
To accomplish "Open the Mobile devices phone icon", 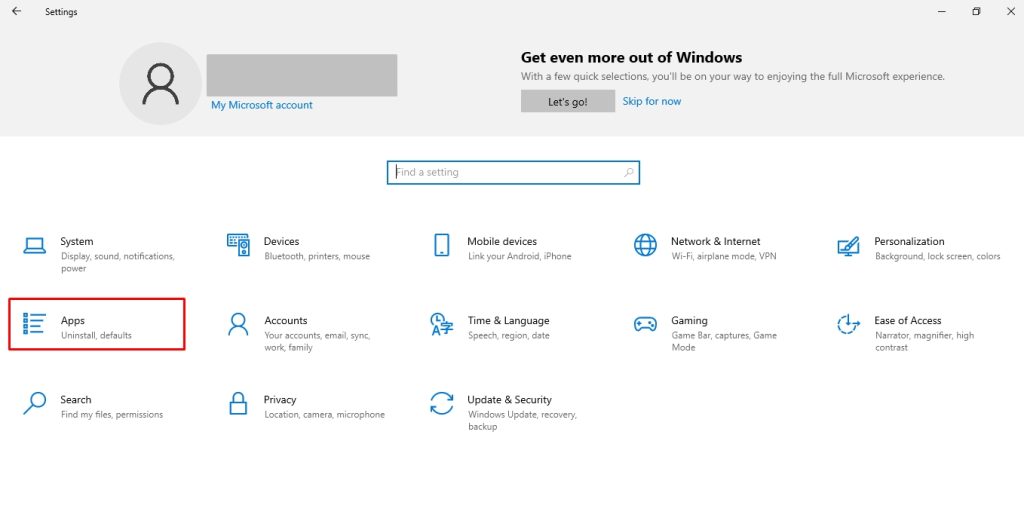I will 441,245.
